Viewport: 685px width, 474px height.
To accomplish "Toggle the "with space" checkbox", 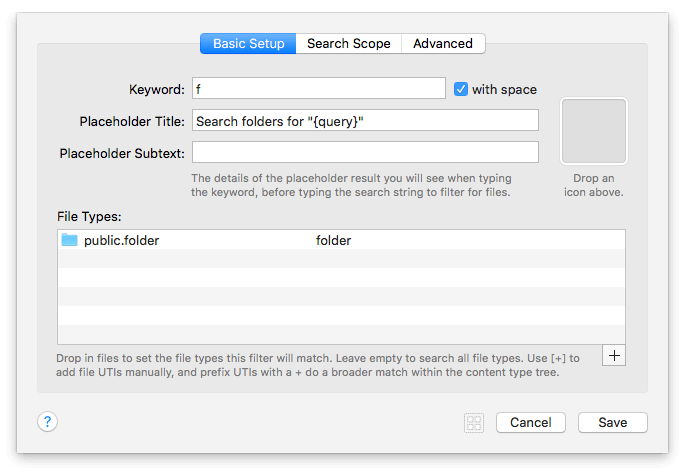I will [461, 89].
